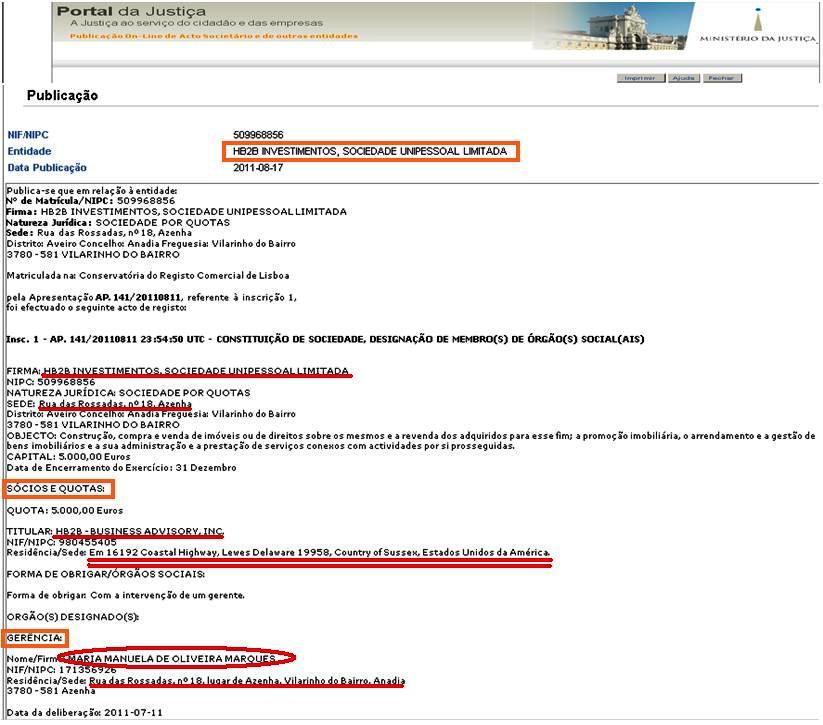The height and width of the screenshot is (725, 823).
Task: Click the Portal da Justiça title
Action: click(131, 11)
